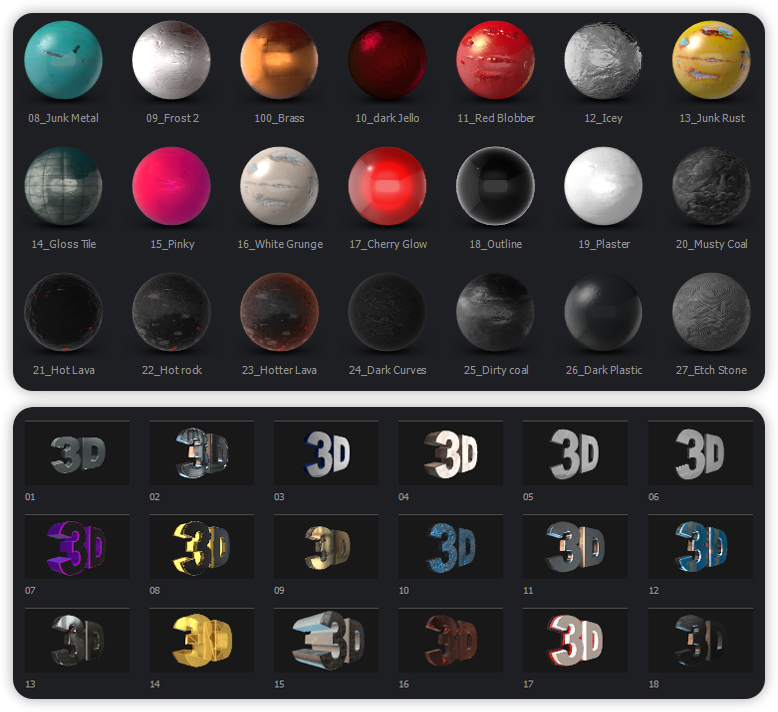
Task: Select the 25_Dirty coal material sphere
Action: click(496, 312)
